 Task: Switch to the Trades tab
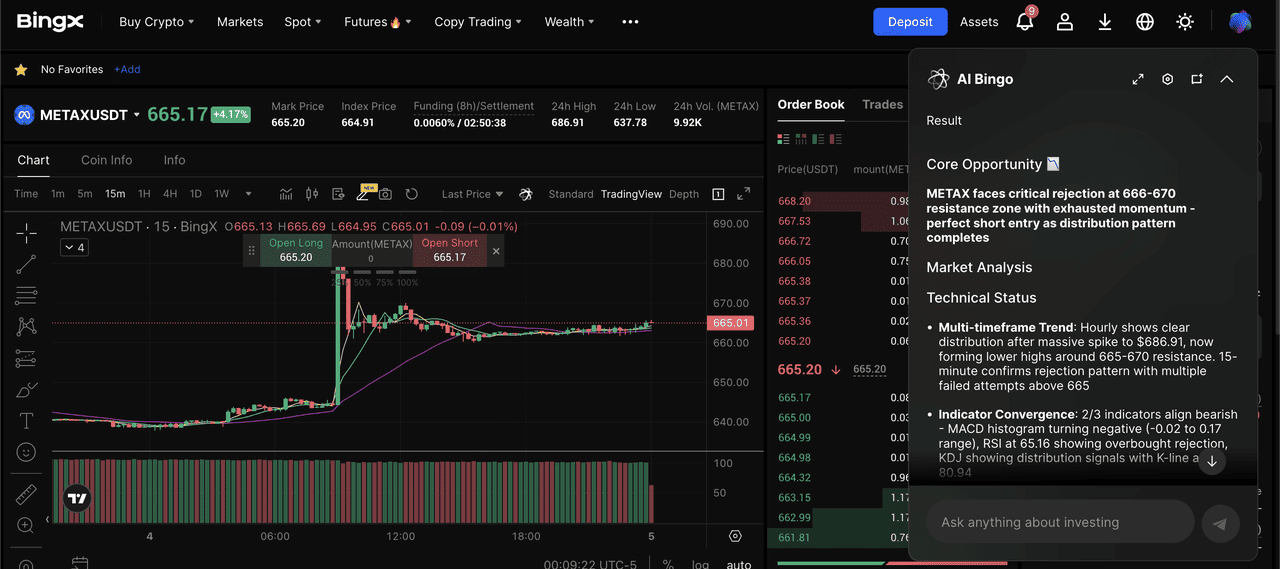coord(882,104)
